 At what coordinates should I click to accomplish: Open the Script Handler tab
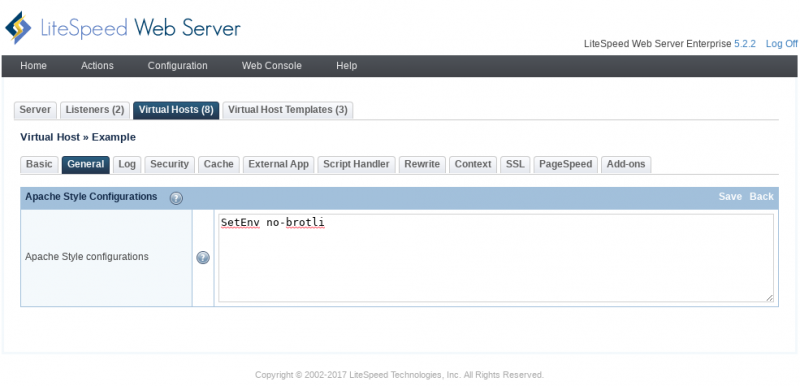[x=356, y=165]
